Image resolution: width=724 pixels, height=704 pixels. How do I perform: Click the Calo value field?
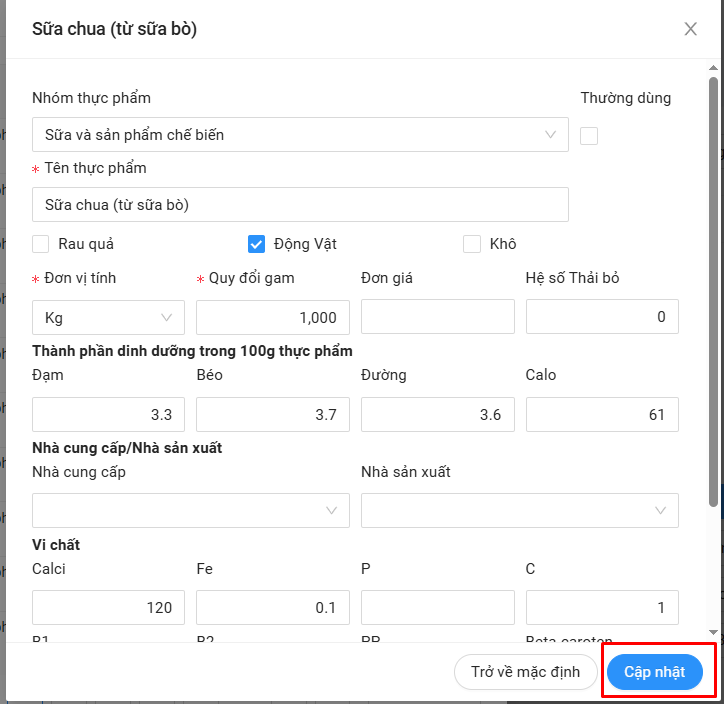[602, 414]
